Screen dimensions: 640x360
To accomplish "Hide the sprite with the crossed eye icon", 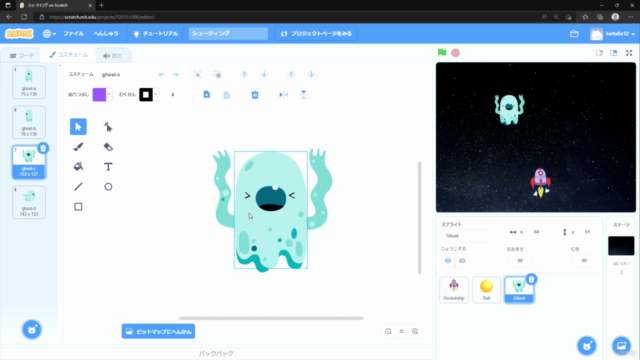I will [x=462, y=260].
